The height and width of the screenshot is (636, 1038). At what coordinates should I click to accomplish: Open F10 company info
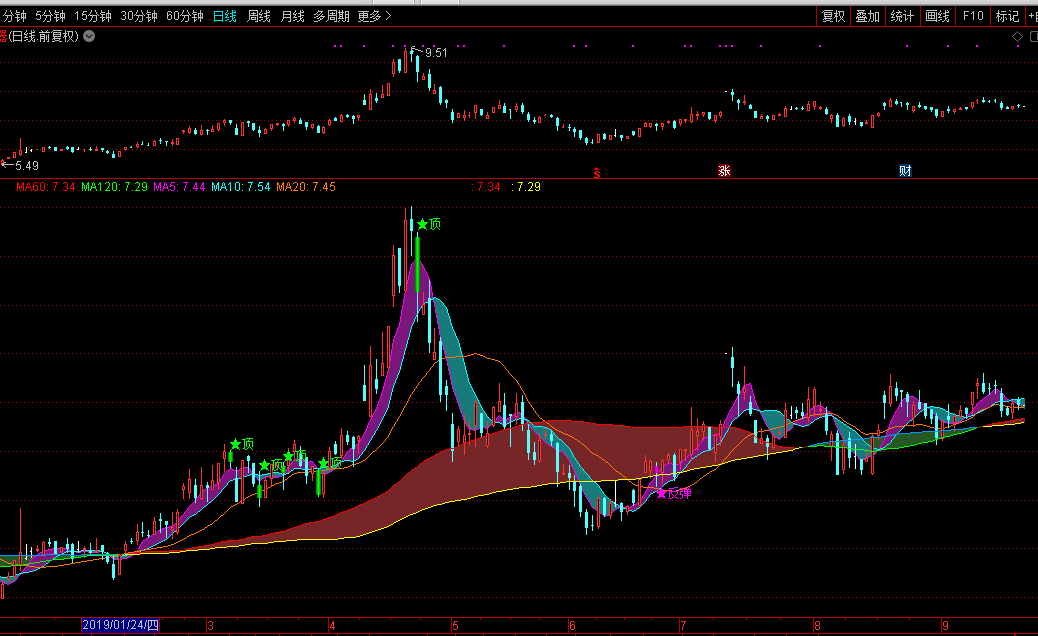pyautogui.click(x=972, y=16)
